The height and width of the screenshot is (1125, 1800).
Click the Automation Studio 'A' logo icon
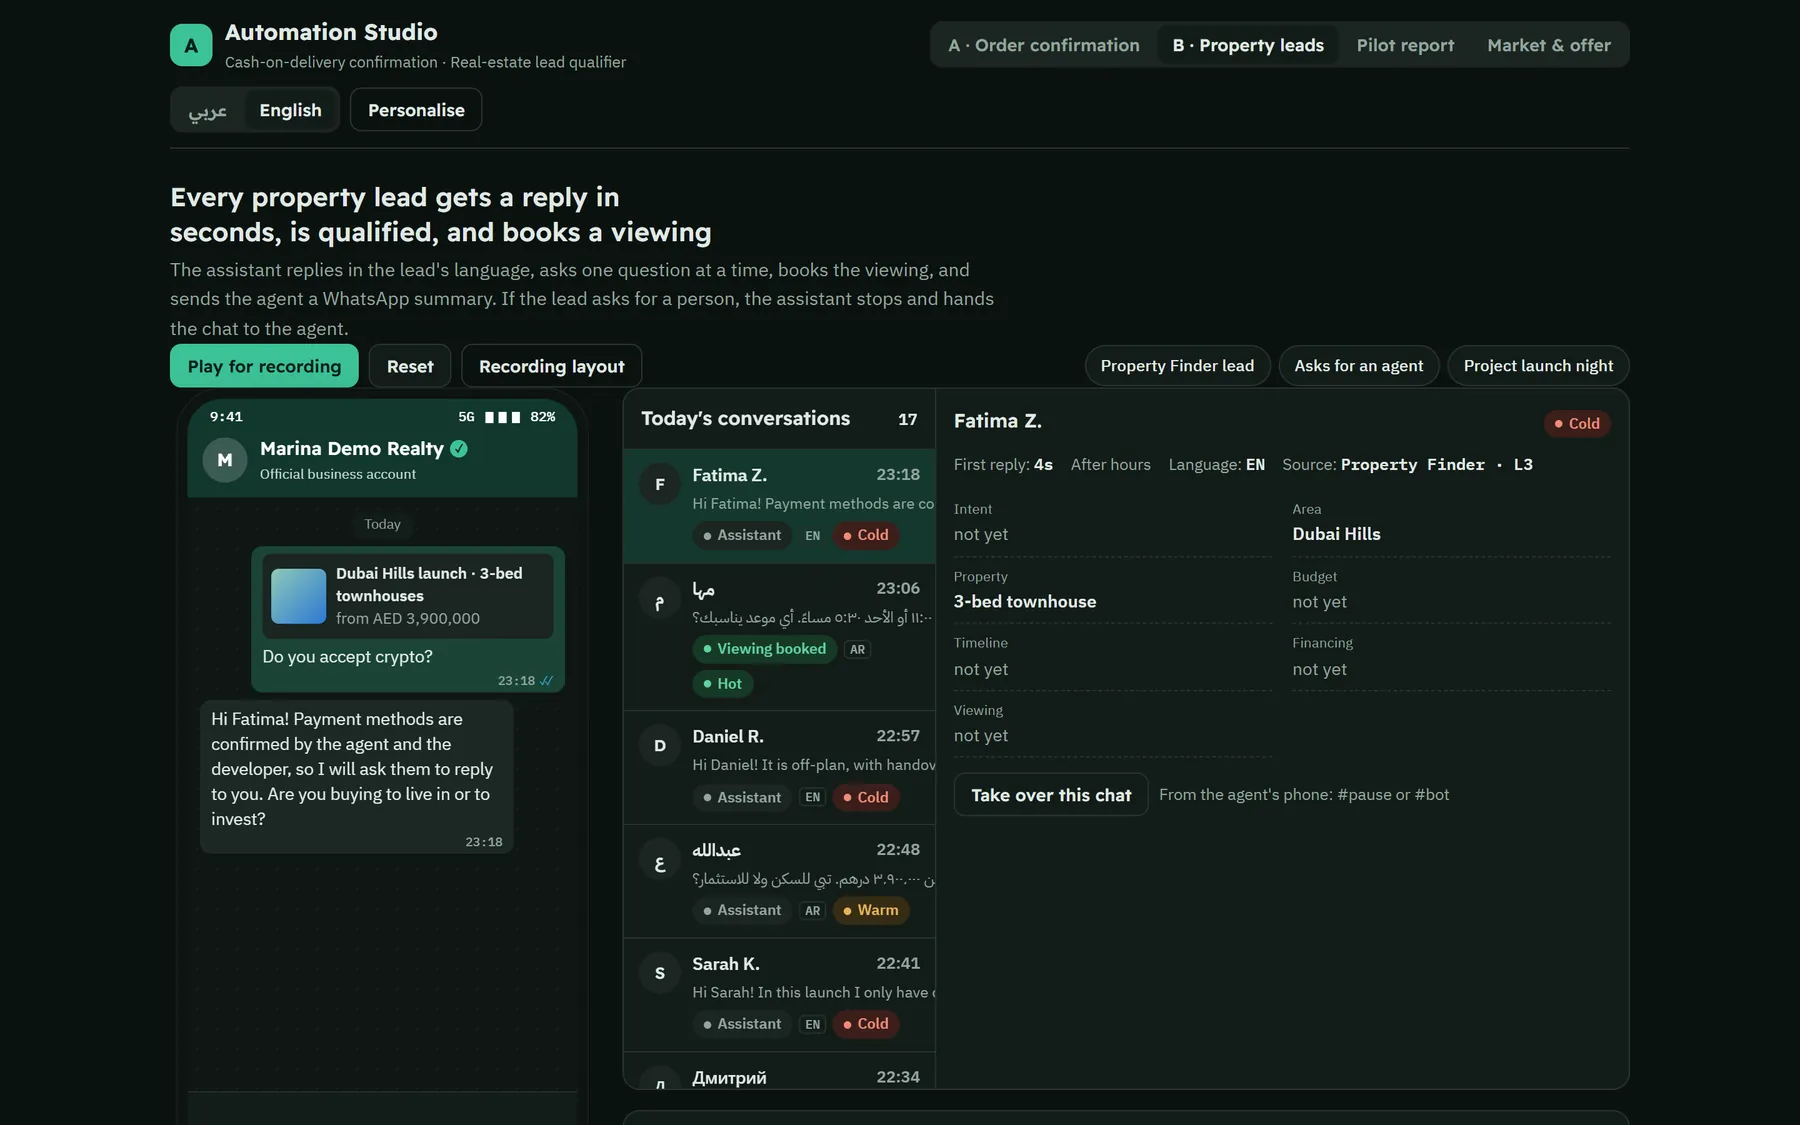[191, 45]
